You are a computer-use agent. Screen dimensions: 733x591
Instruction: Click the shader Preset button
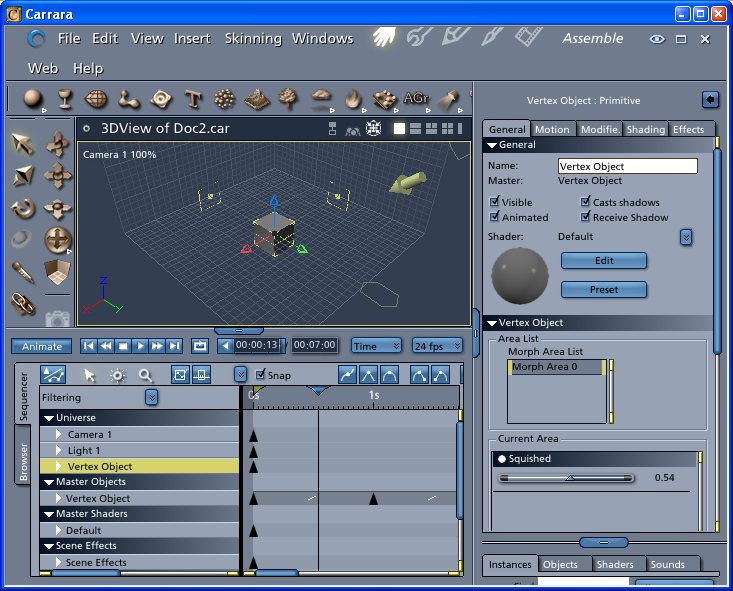[604, 289]
